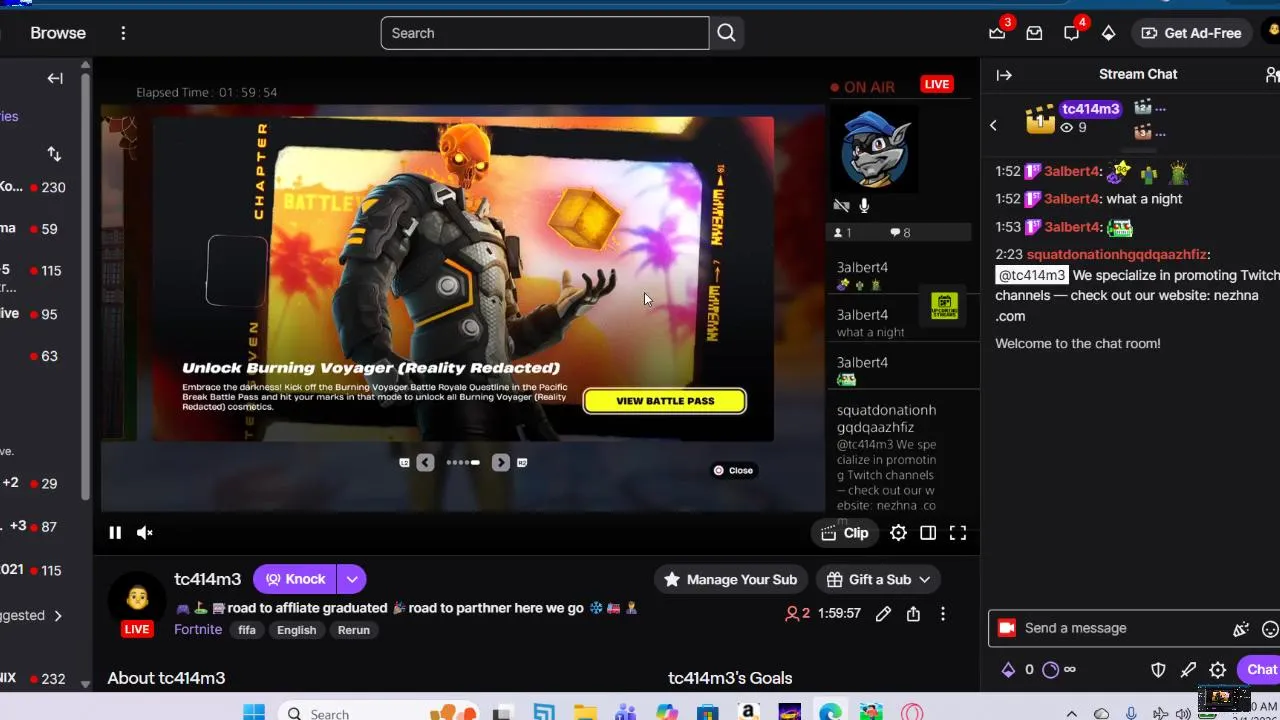
Task: Open the sidebar channel with 95 viewers
Action: point(40,314)
